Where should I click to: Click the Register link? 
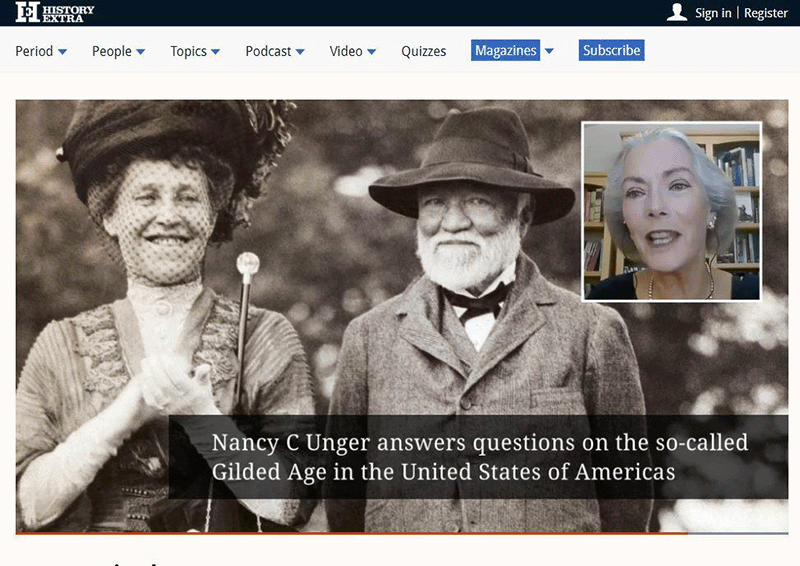pyautogui.click(x=766, y=13)
